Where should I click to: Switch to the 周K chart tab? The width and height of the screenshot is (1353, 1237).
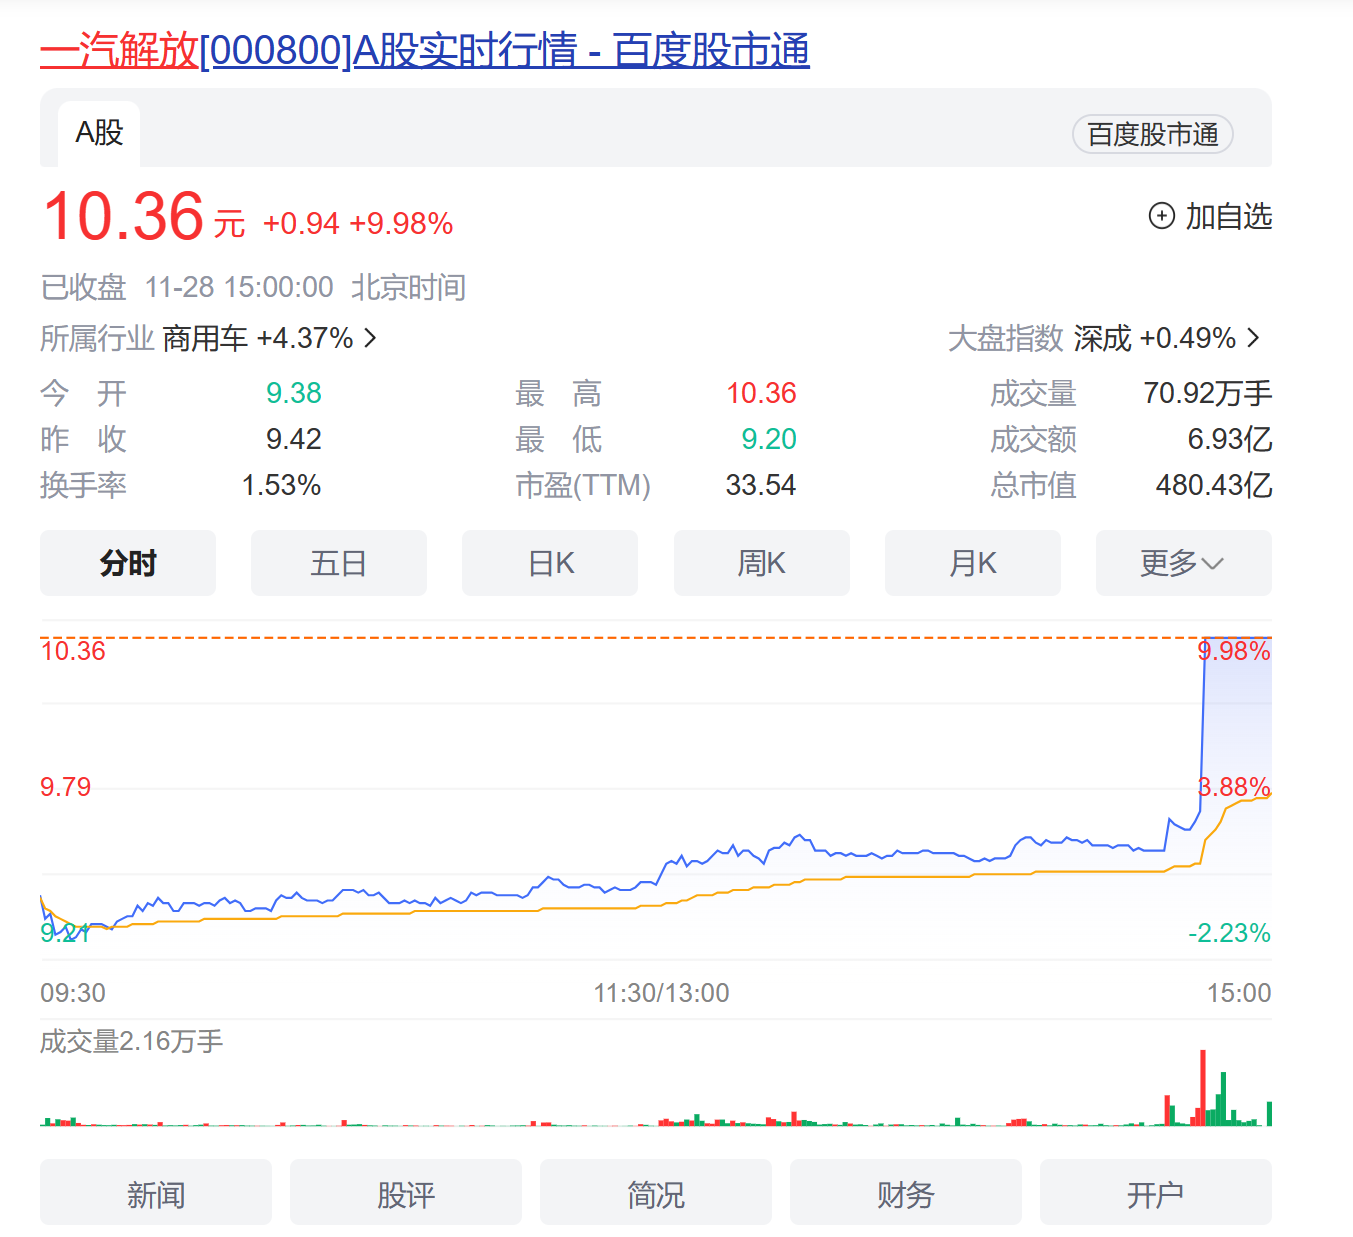[762, 563]
